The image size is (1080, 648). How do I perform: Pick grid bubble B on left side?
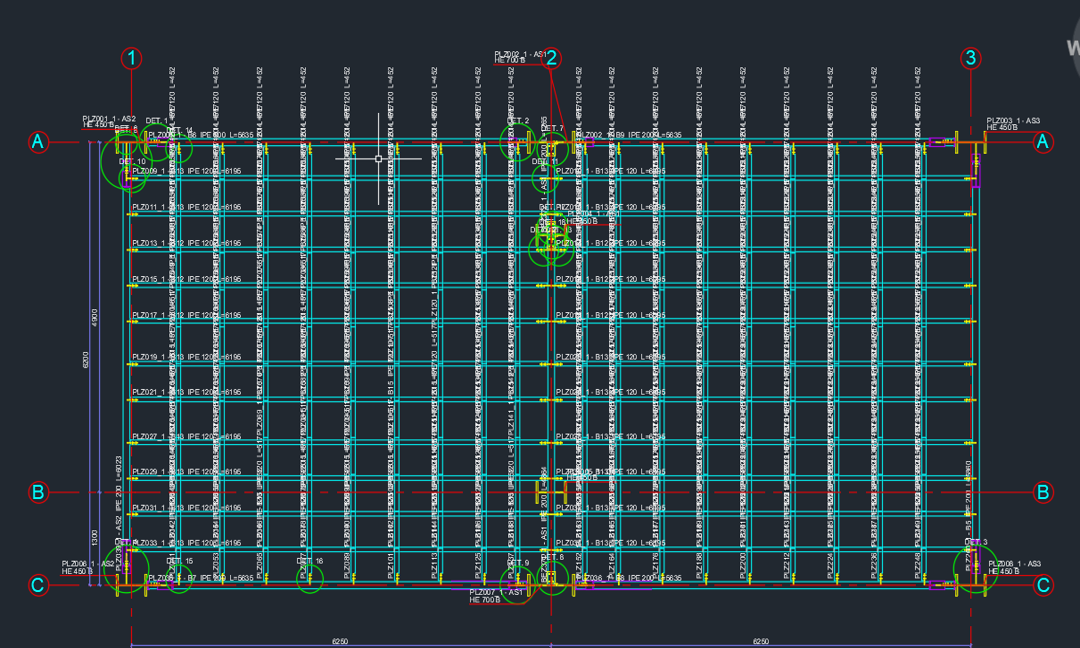click(38, 492)
